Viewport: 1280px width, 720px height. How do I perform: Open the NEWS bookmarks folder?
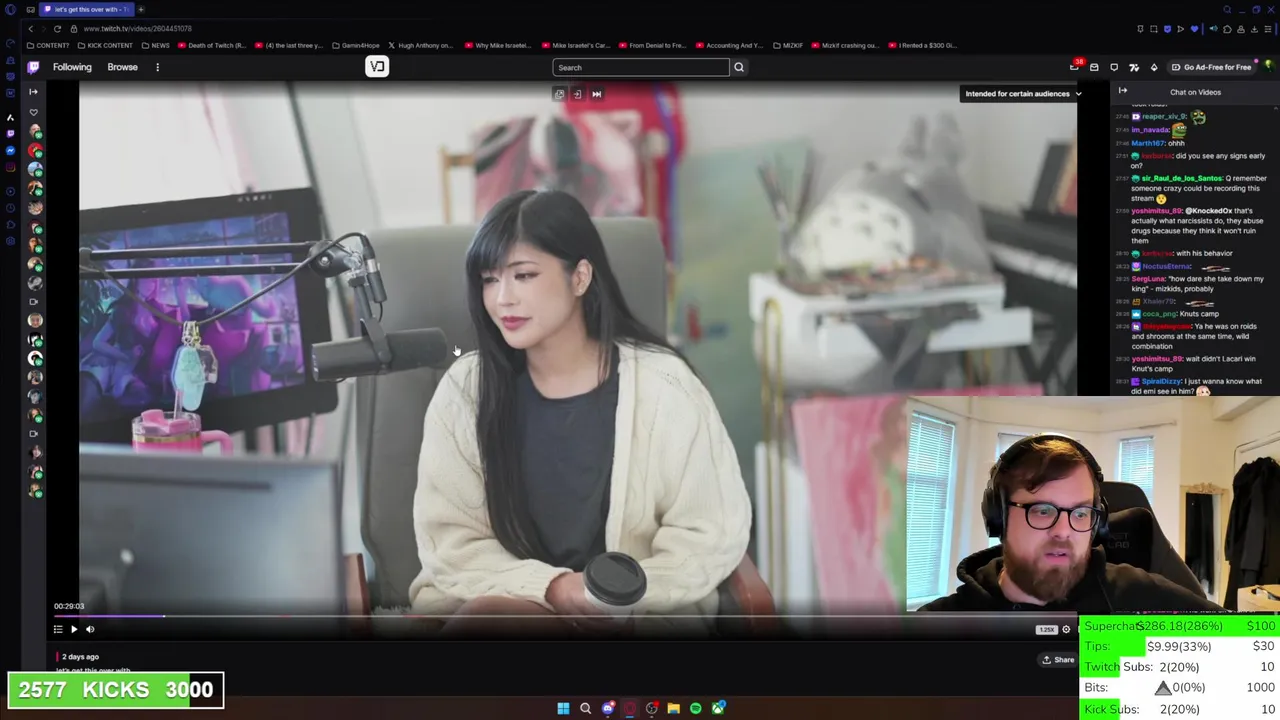[x=155, y=45]
